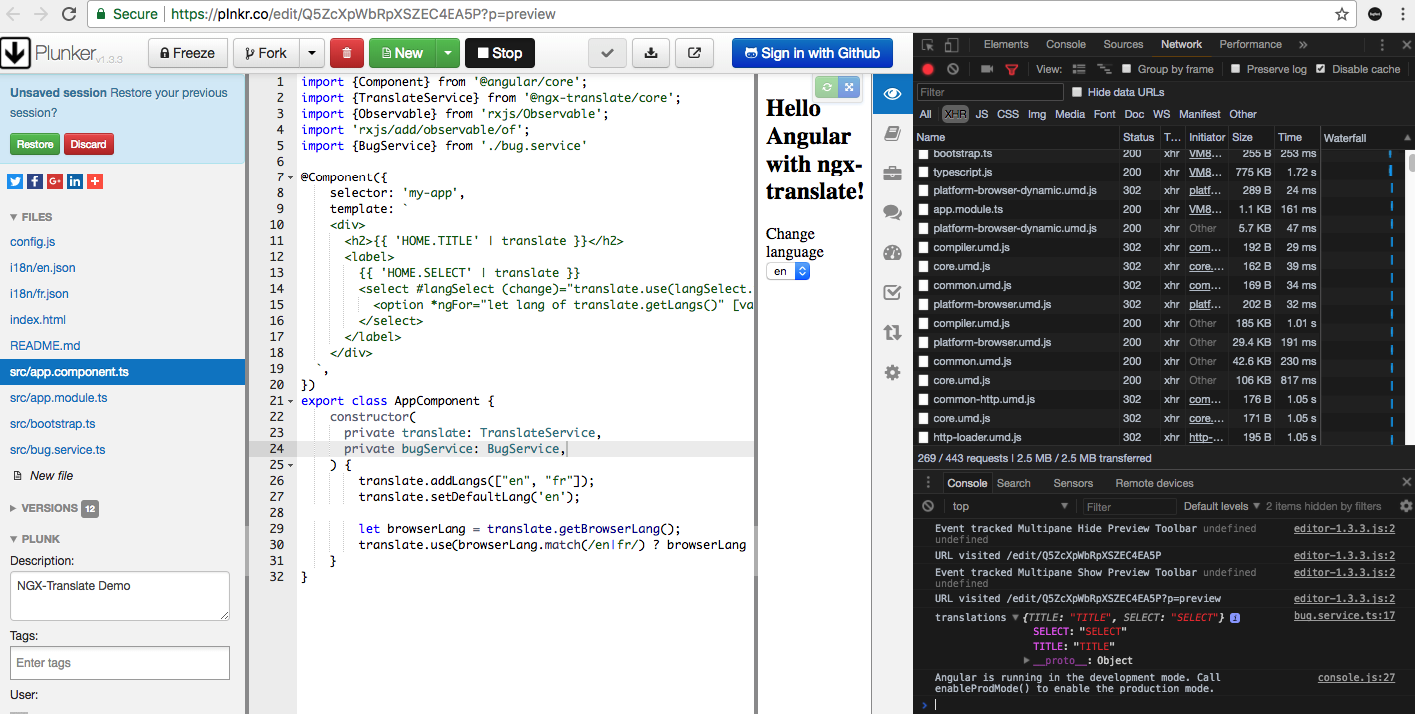Share plunk on Facebook
This screenshot has height=714, width=1415.
(35, 181)
